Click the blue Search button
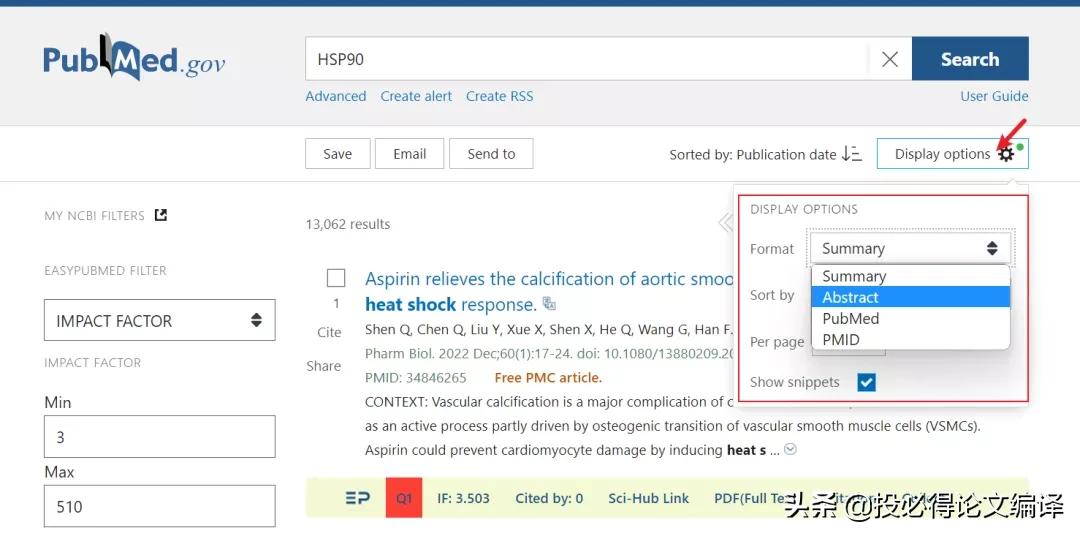 (970, 59)
